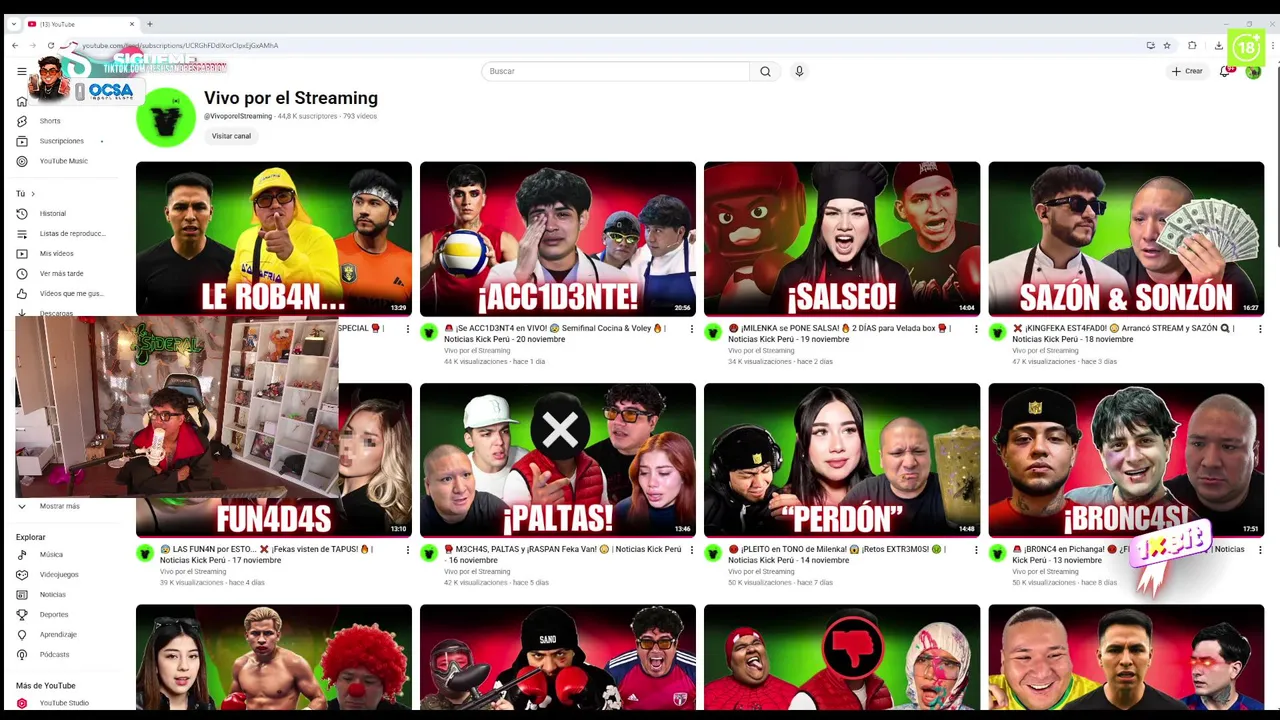Open the Shorts sidebar icon
Screen dimensions: 1280x720
pos(21,121)
